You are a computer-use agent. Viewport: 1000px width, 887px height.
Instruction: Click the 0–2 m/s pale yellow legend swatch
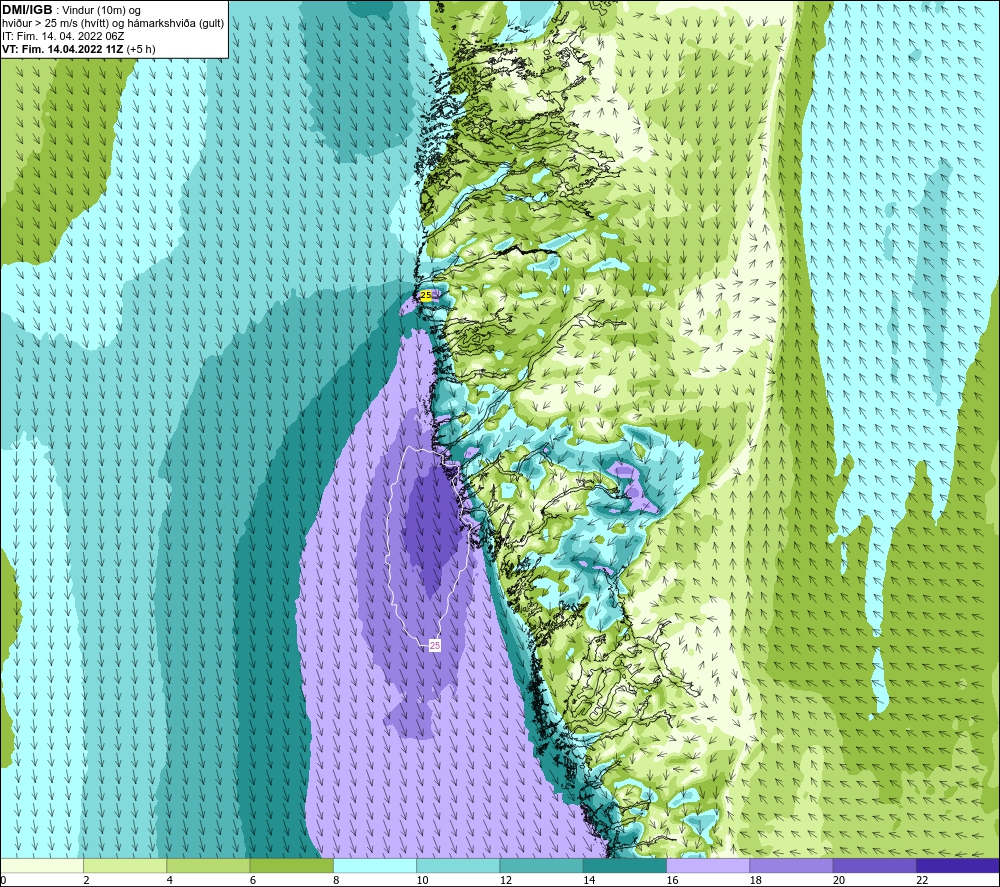pos(42,865)
